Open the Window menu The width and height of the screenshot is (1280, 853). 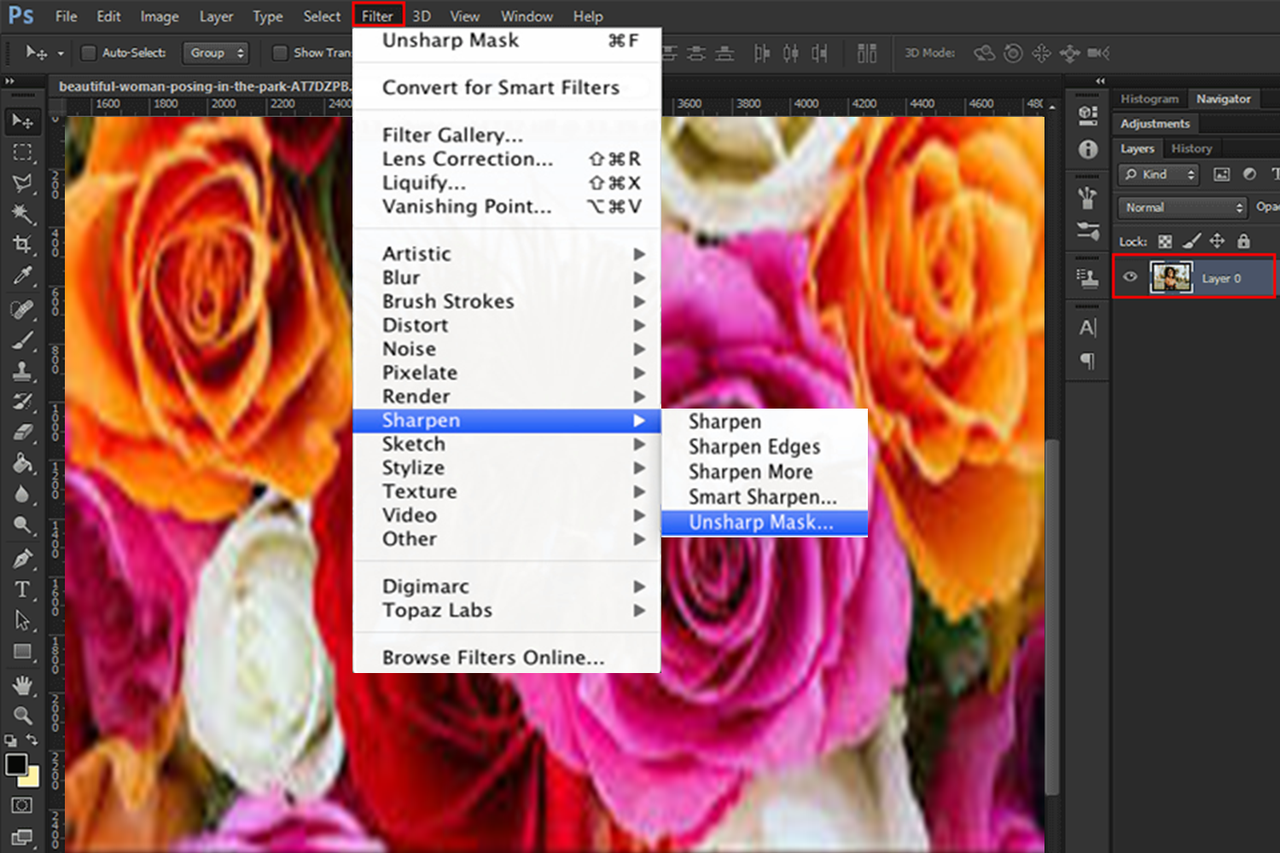(x=527, y=16)
